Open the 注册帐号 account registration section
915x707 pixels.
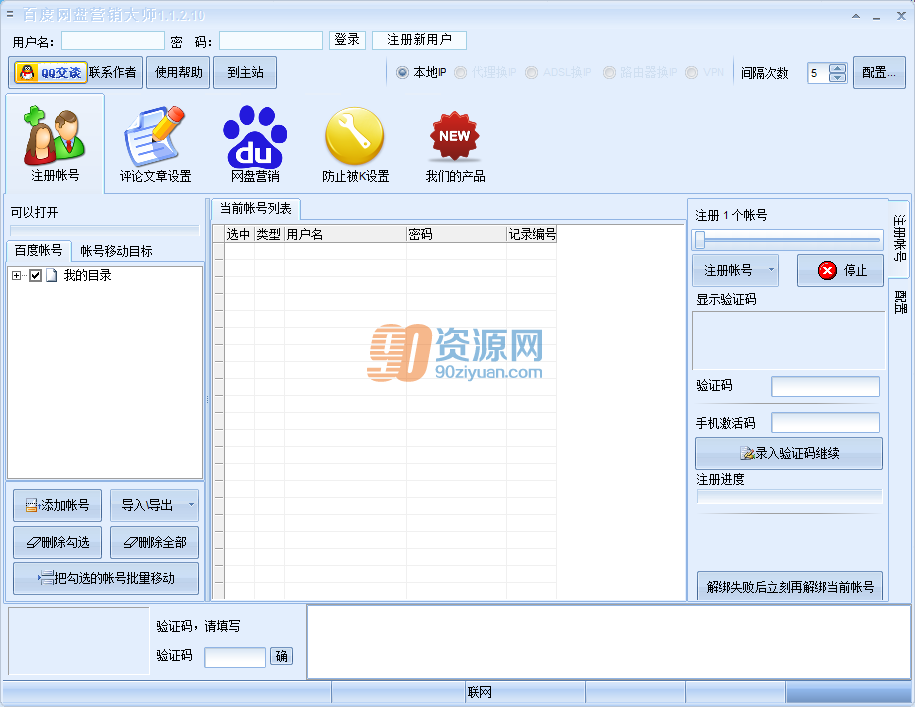(x=55, y=144)
